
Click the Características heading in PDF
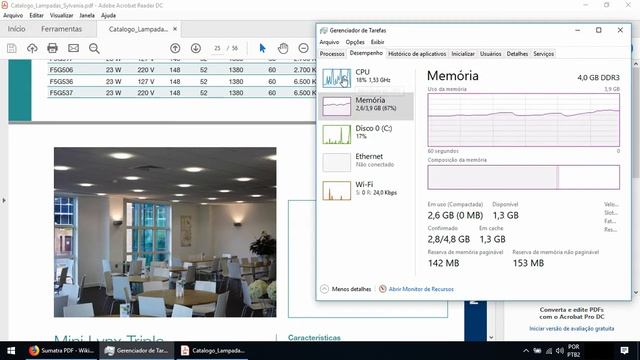click(314, 338)
